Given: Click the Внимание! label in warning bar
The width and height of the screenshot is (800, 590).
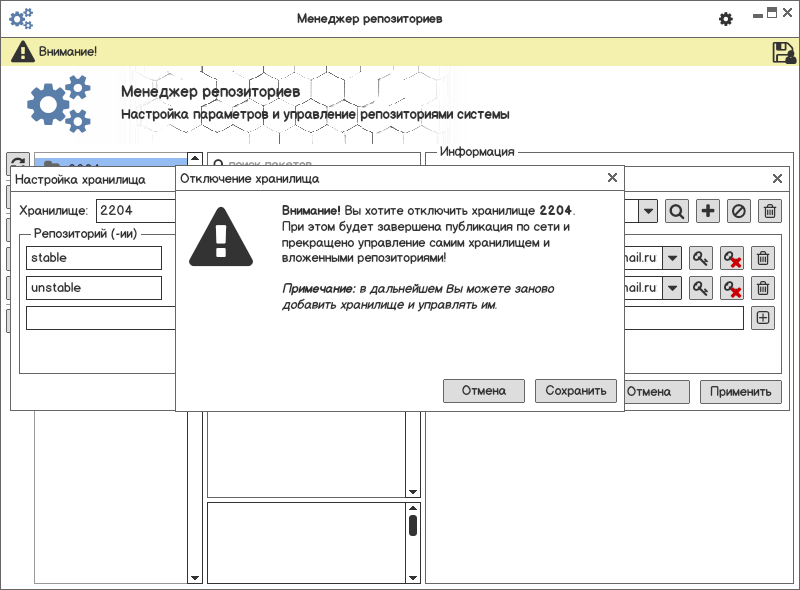Looking at the screenshot, I should point(68,52).
